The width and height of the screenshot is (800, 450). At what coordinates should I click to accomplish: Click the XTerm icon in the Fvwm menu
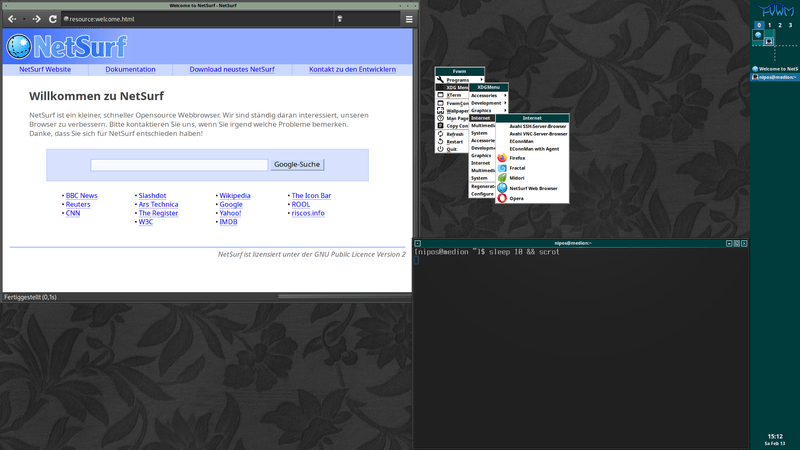coord(440,95)
